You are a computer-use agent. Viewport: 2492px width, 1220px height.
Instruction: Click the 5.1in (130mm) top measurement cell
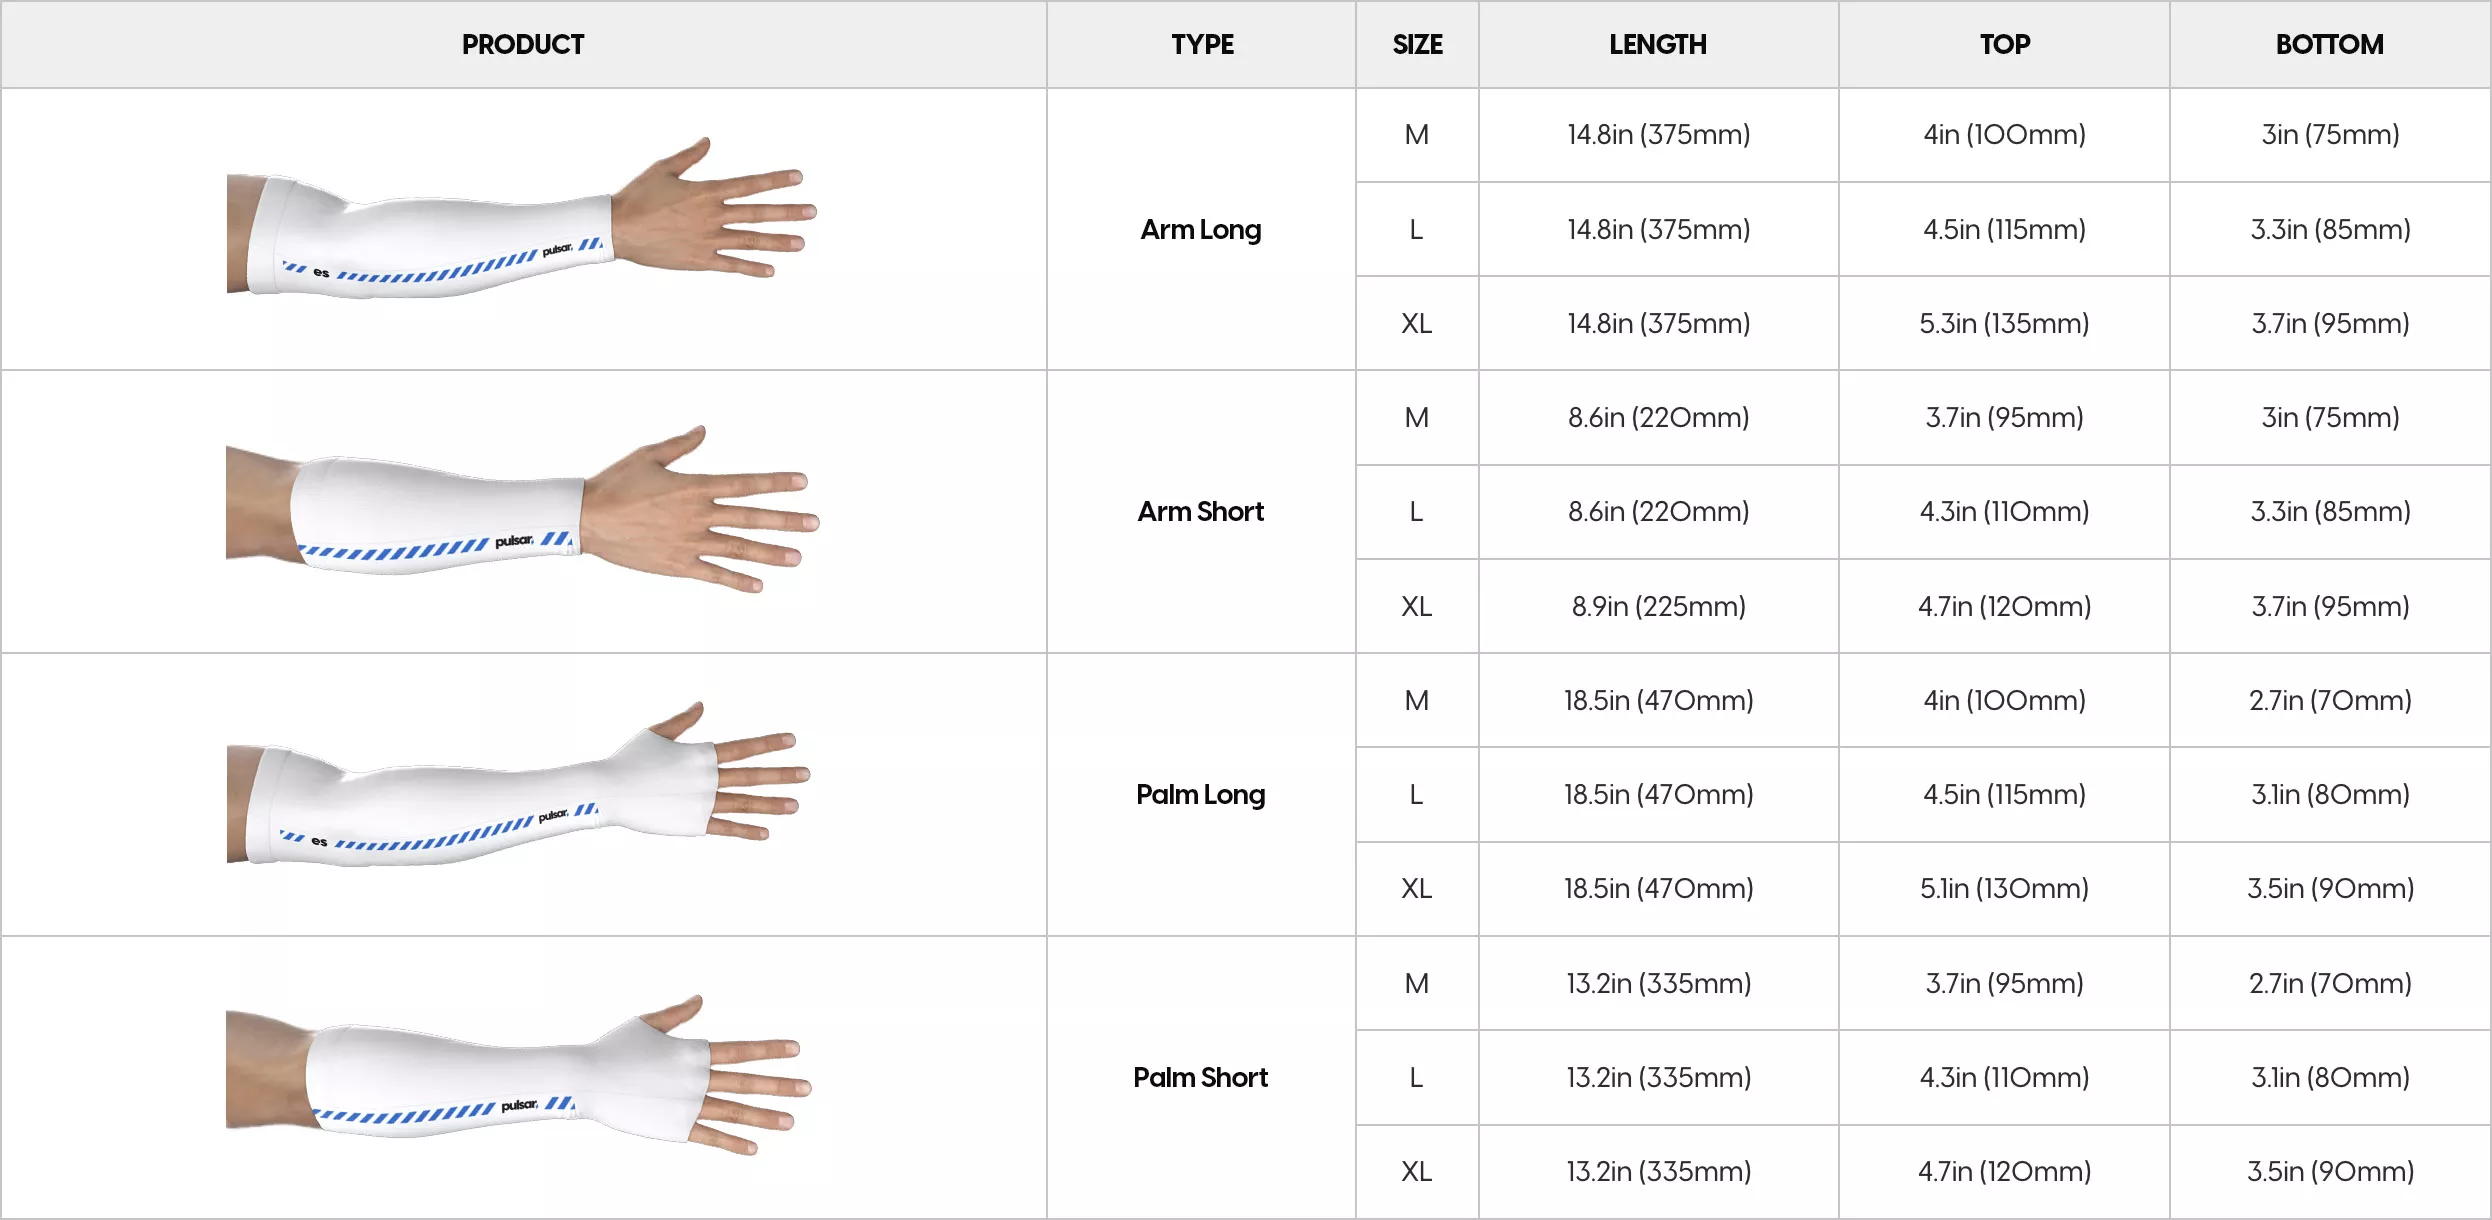[2004, 888]
